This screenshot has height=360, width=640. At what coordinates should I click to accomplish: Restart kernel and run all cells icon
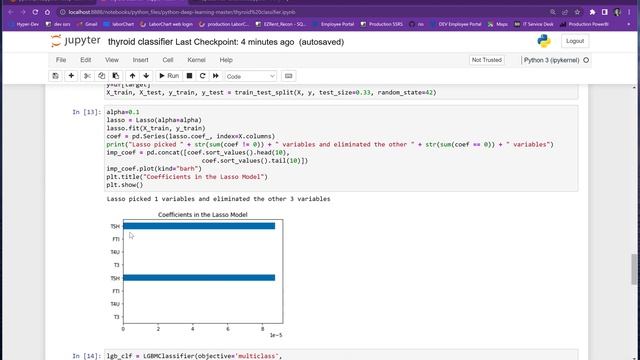pos(216,76)
